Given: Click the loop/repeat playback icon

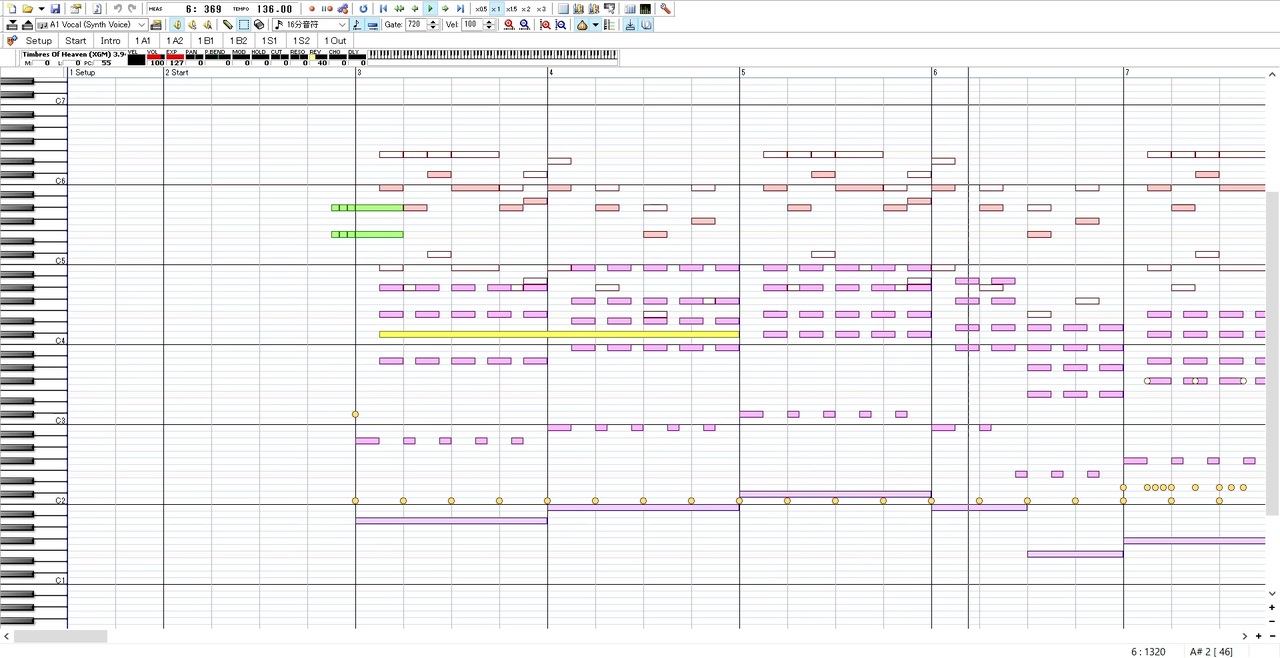Looking at the screenshot, I should click(363, 9).
